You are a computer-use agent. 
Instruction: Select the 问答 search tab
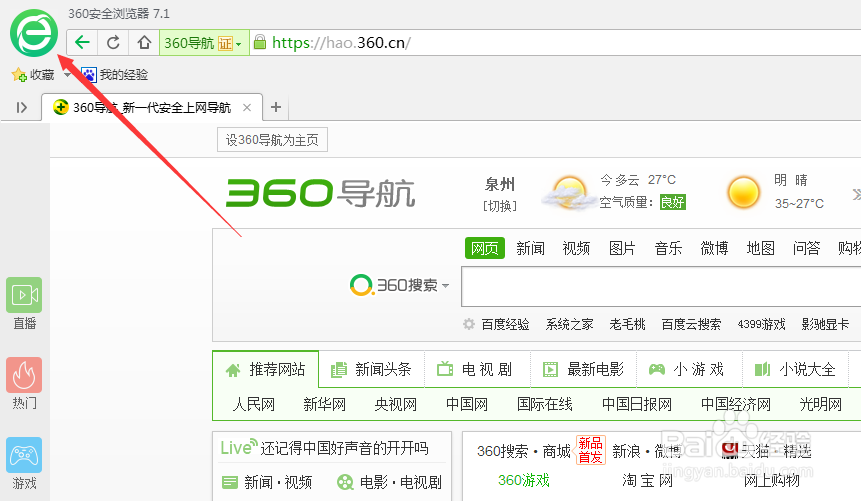807,248
